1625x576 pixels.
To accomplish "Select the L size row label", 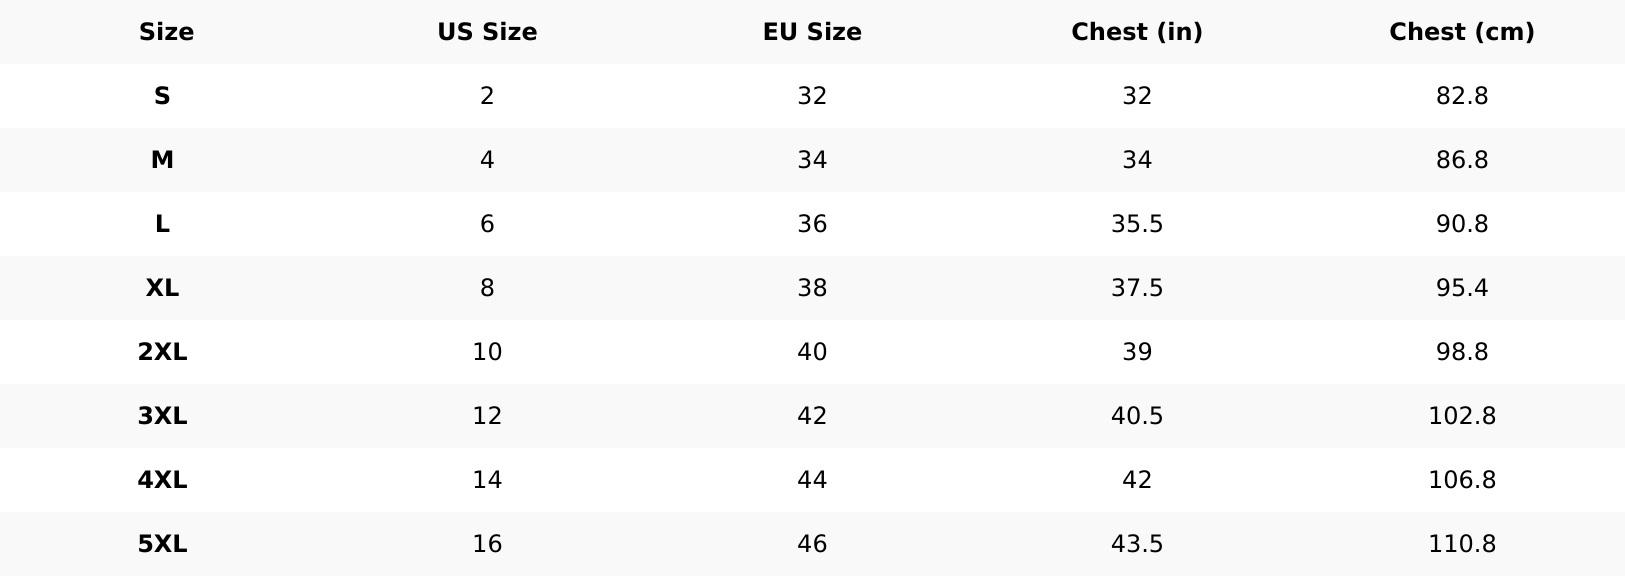I will [x=162, y=224].
